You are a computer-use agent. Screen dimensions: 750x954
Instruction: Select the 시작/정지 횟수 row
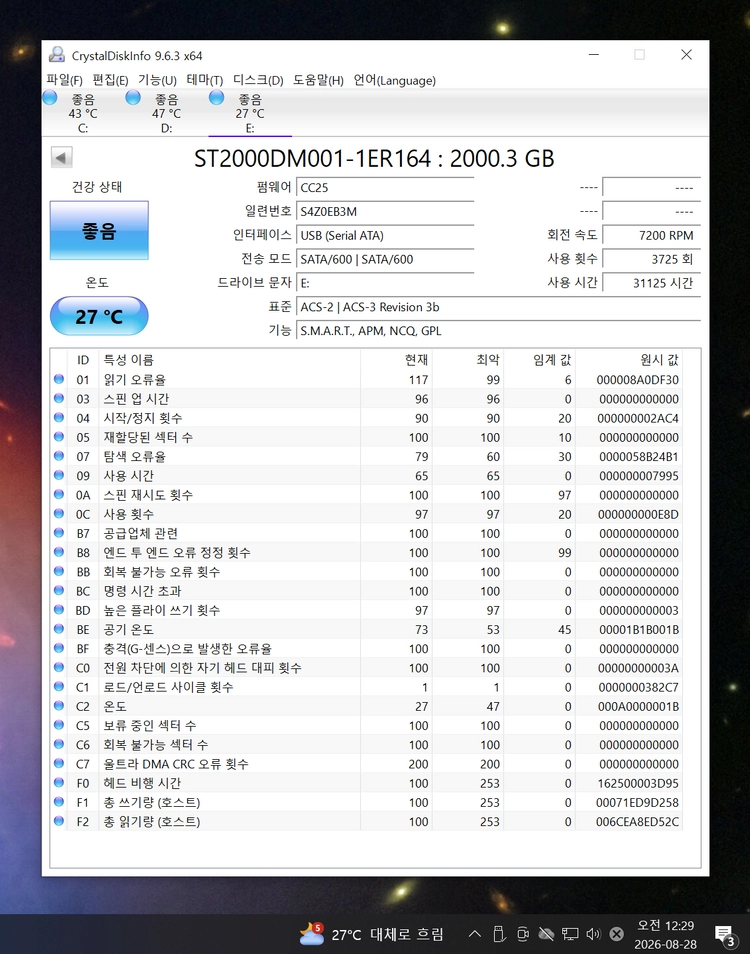pyautogui.click(x=366, y=418)
